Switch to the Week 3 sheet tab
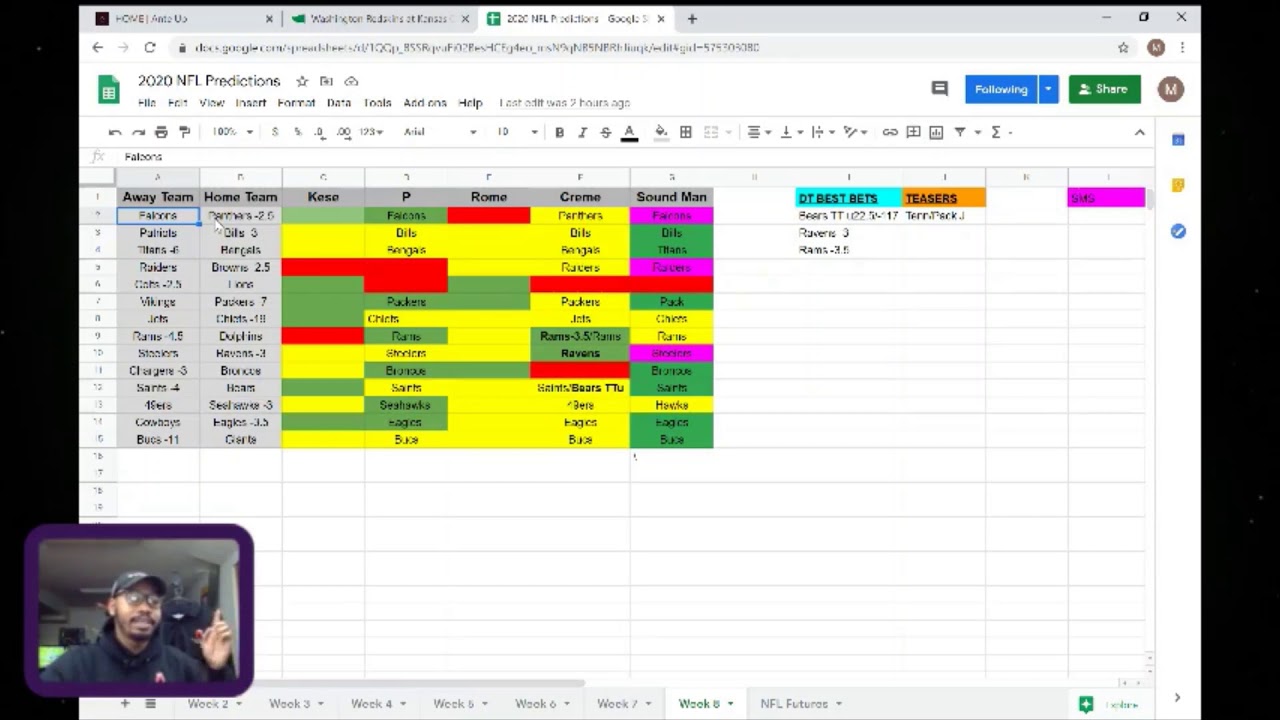Screen dimensions: 1280x720 click(289, 704)
